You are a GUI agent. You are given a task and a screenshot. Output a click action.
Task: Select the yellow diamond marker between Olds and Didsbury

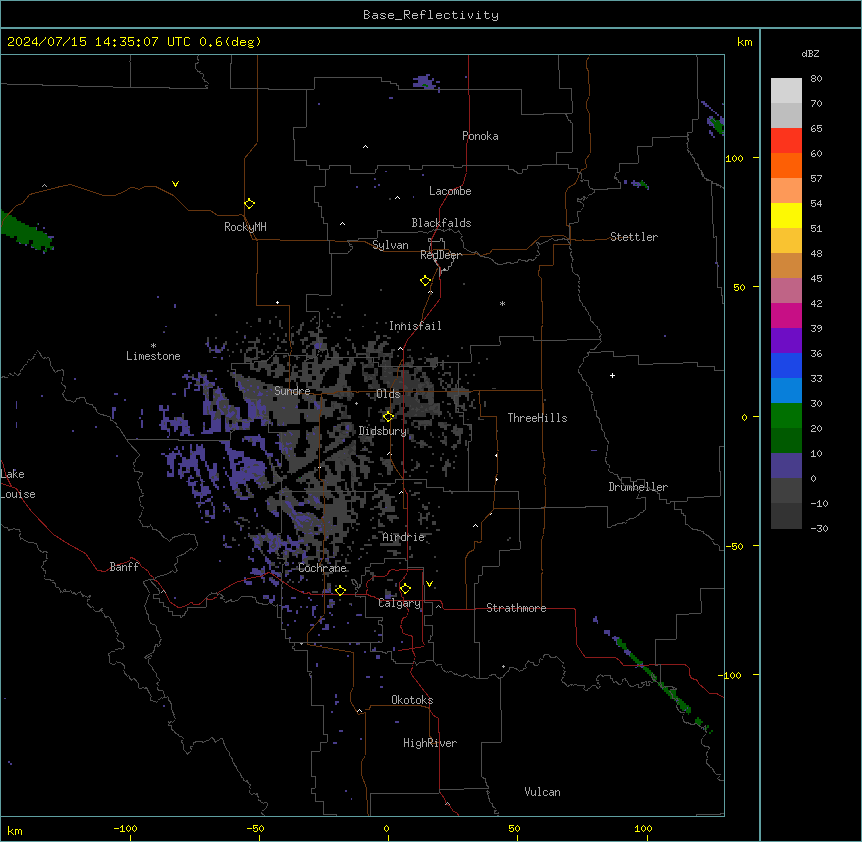[389, 417]
